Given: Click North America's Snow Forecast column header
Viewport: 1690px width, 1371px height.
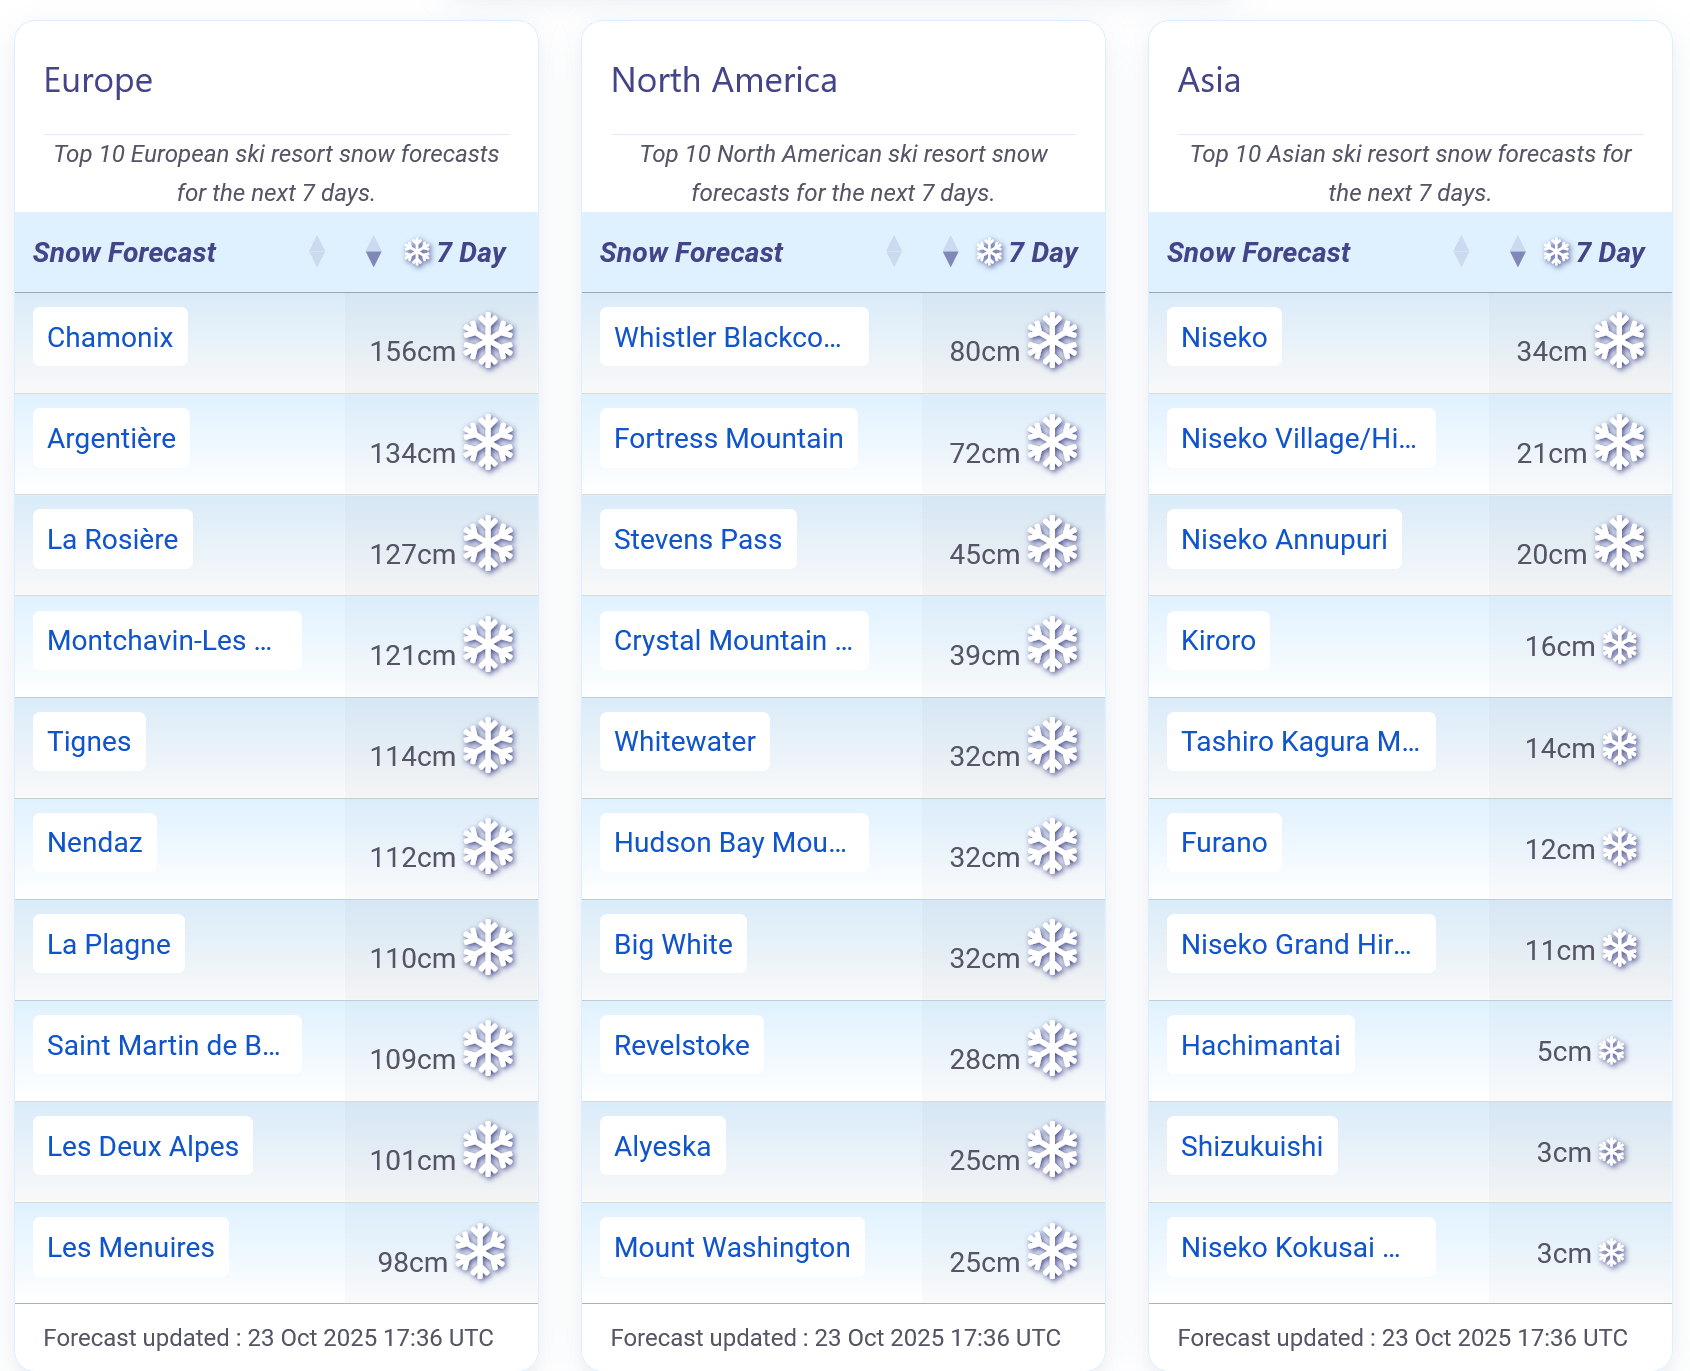Looking at the screenshot, I should click(x=691, y=252).
